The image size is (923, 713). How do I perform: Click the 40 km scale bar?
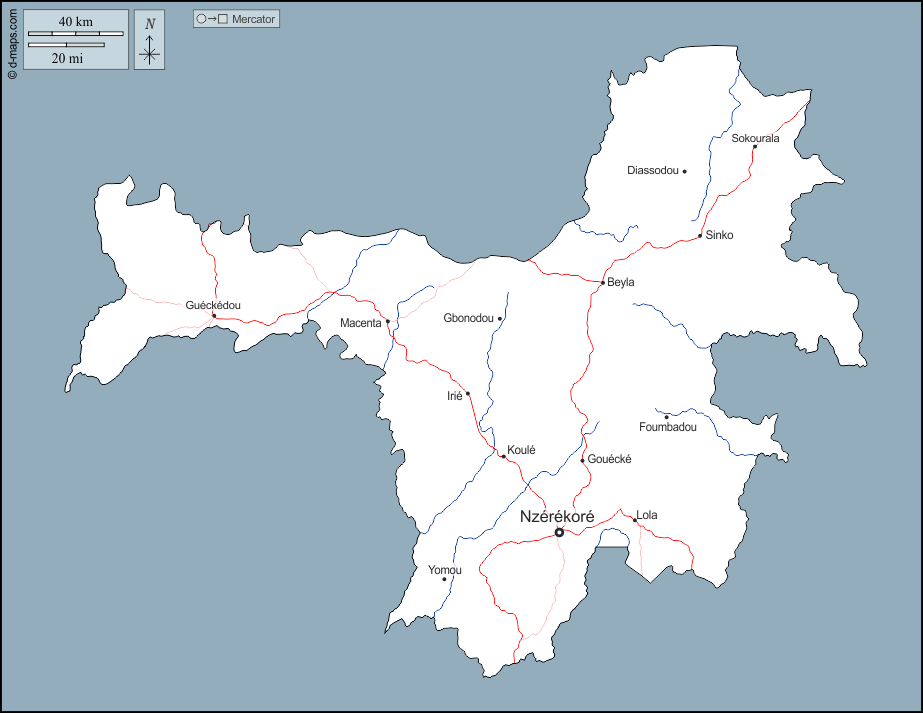tap(76, 34)
